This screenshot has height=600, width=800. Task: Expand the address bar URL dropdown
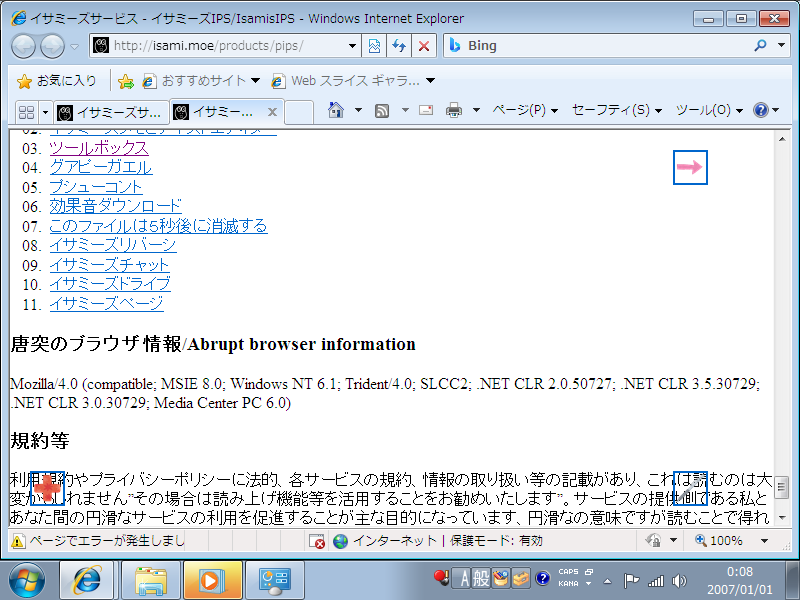352,46
